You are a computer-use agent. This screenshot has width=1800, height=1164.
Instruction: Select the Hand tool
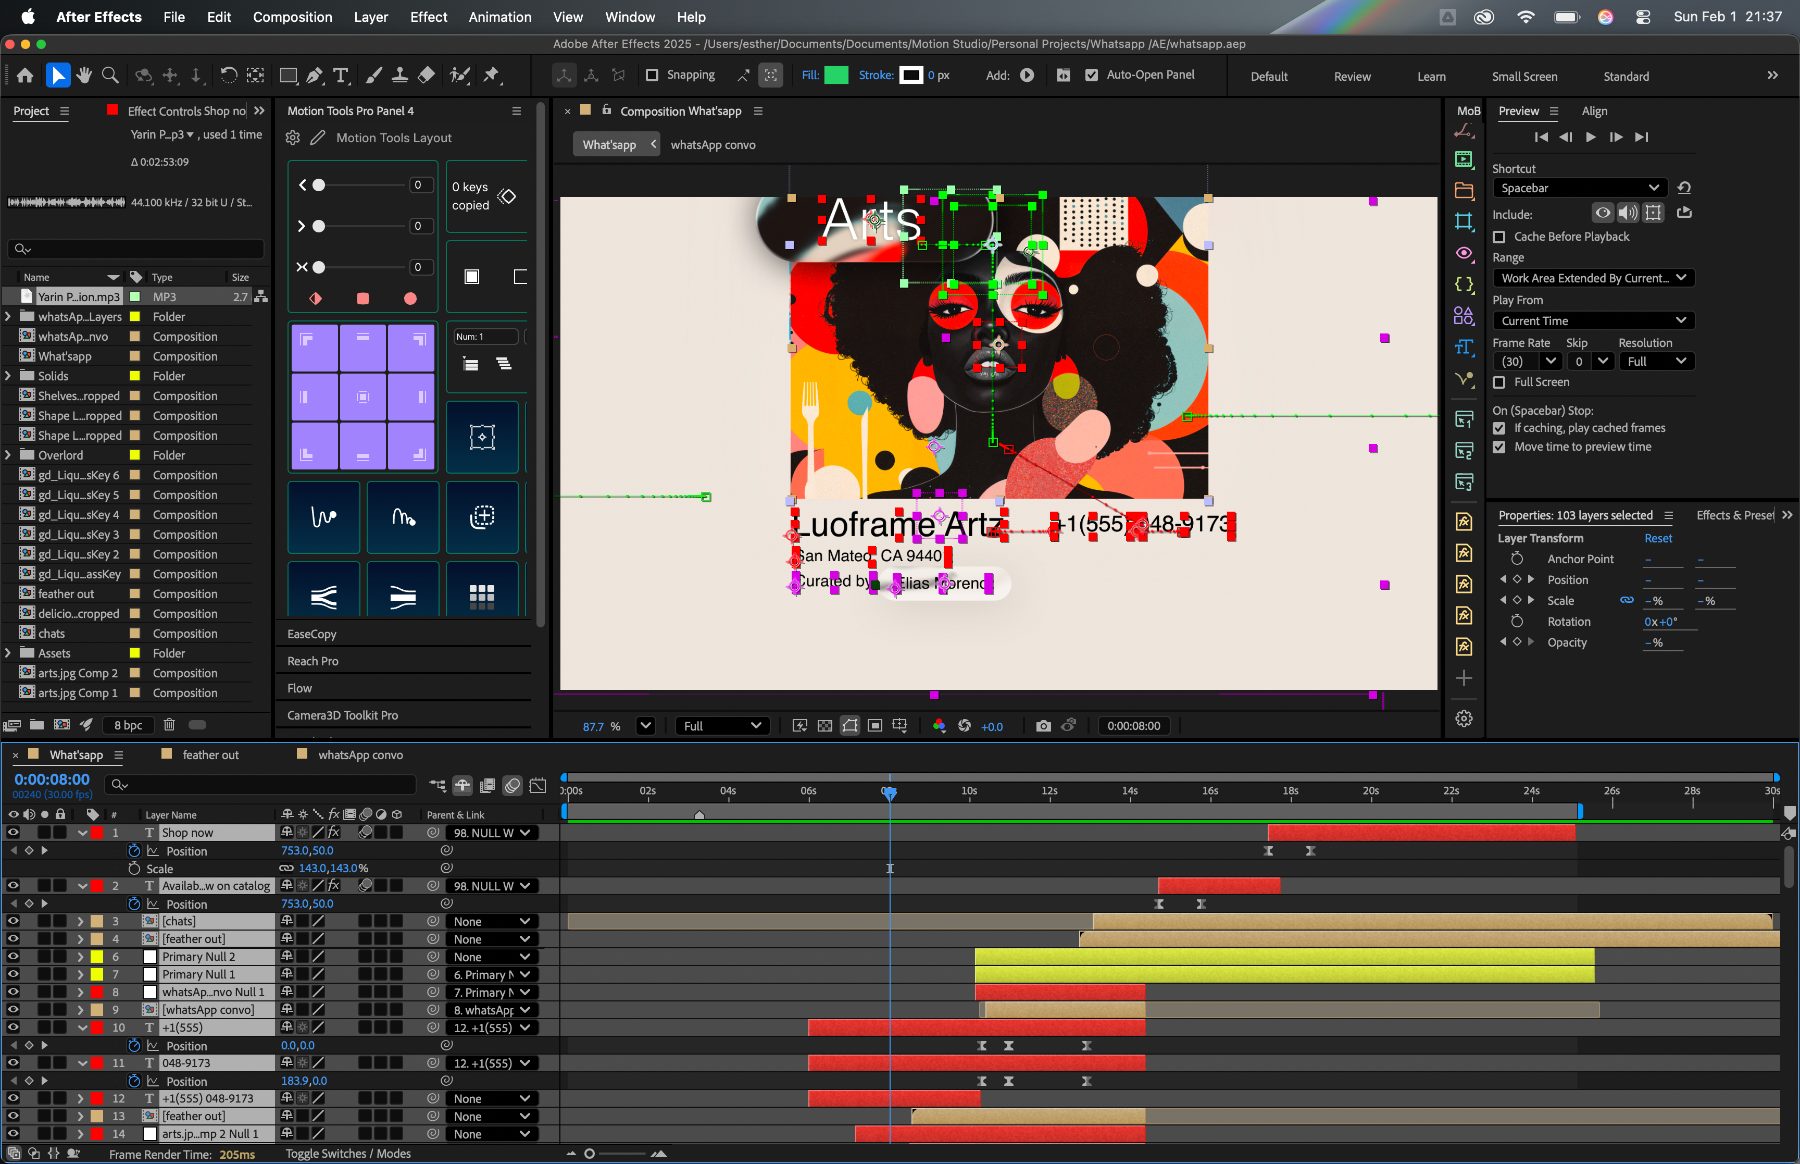pyautogui.click(x=84, y=75)
